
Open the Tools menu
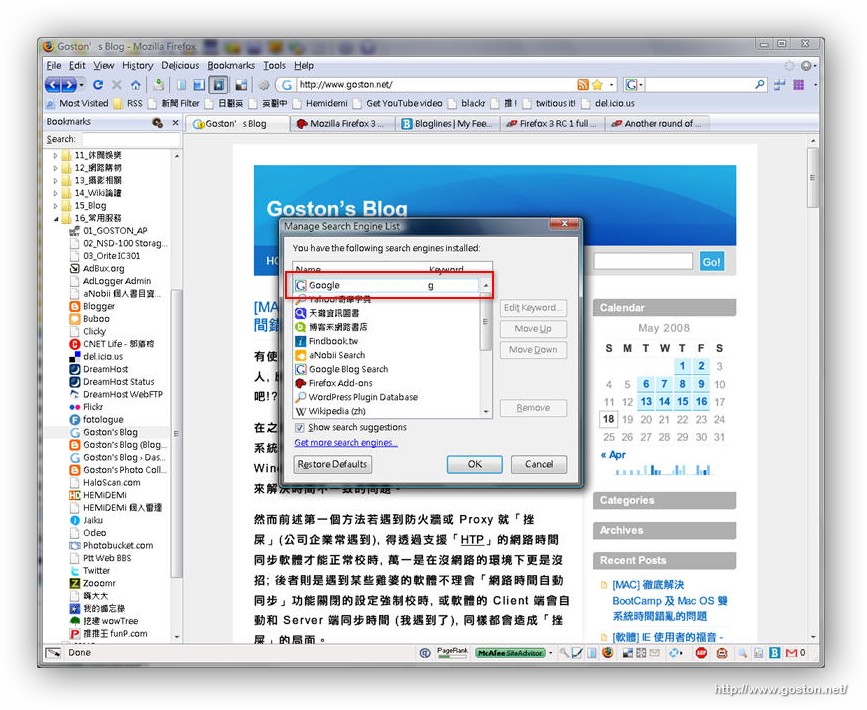point(274,65)
